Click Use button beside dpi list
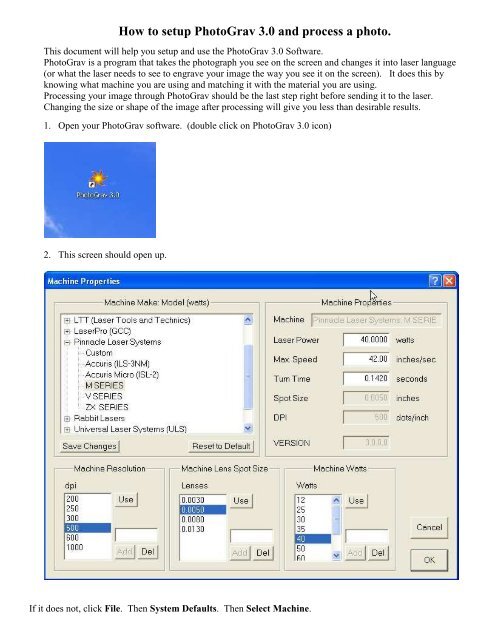Screen dimensions: 495x640 126,500
